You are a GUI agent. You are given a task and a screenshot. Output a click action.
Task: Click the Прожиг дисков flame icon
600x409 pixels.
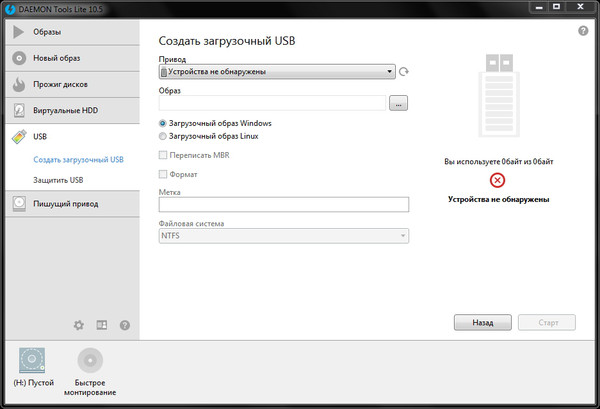tap(19, 84)
